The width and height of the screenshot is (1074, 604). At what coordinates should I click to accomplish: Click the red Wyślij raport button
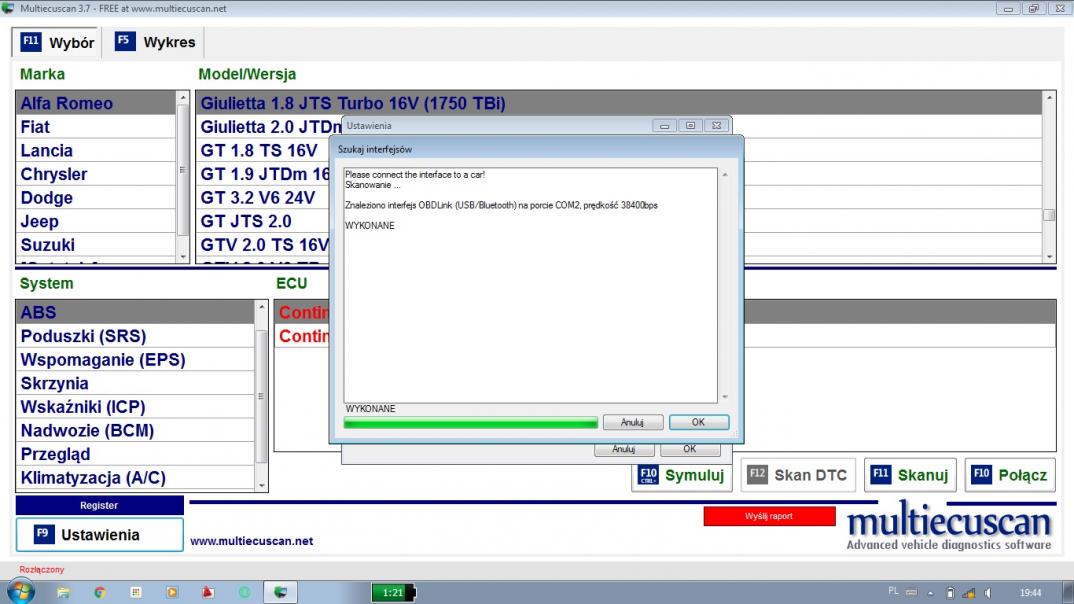(769, 516)
